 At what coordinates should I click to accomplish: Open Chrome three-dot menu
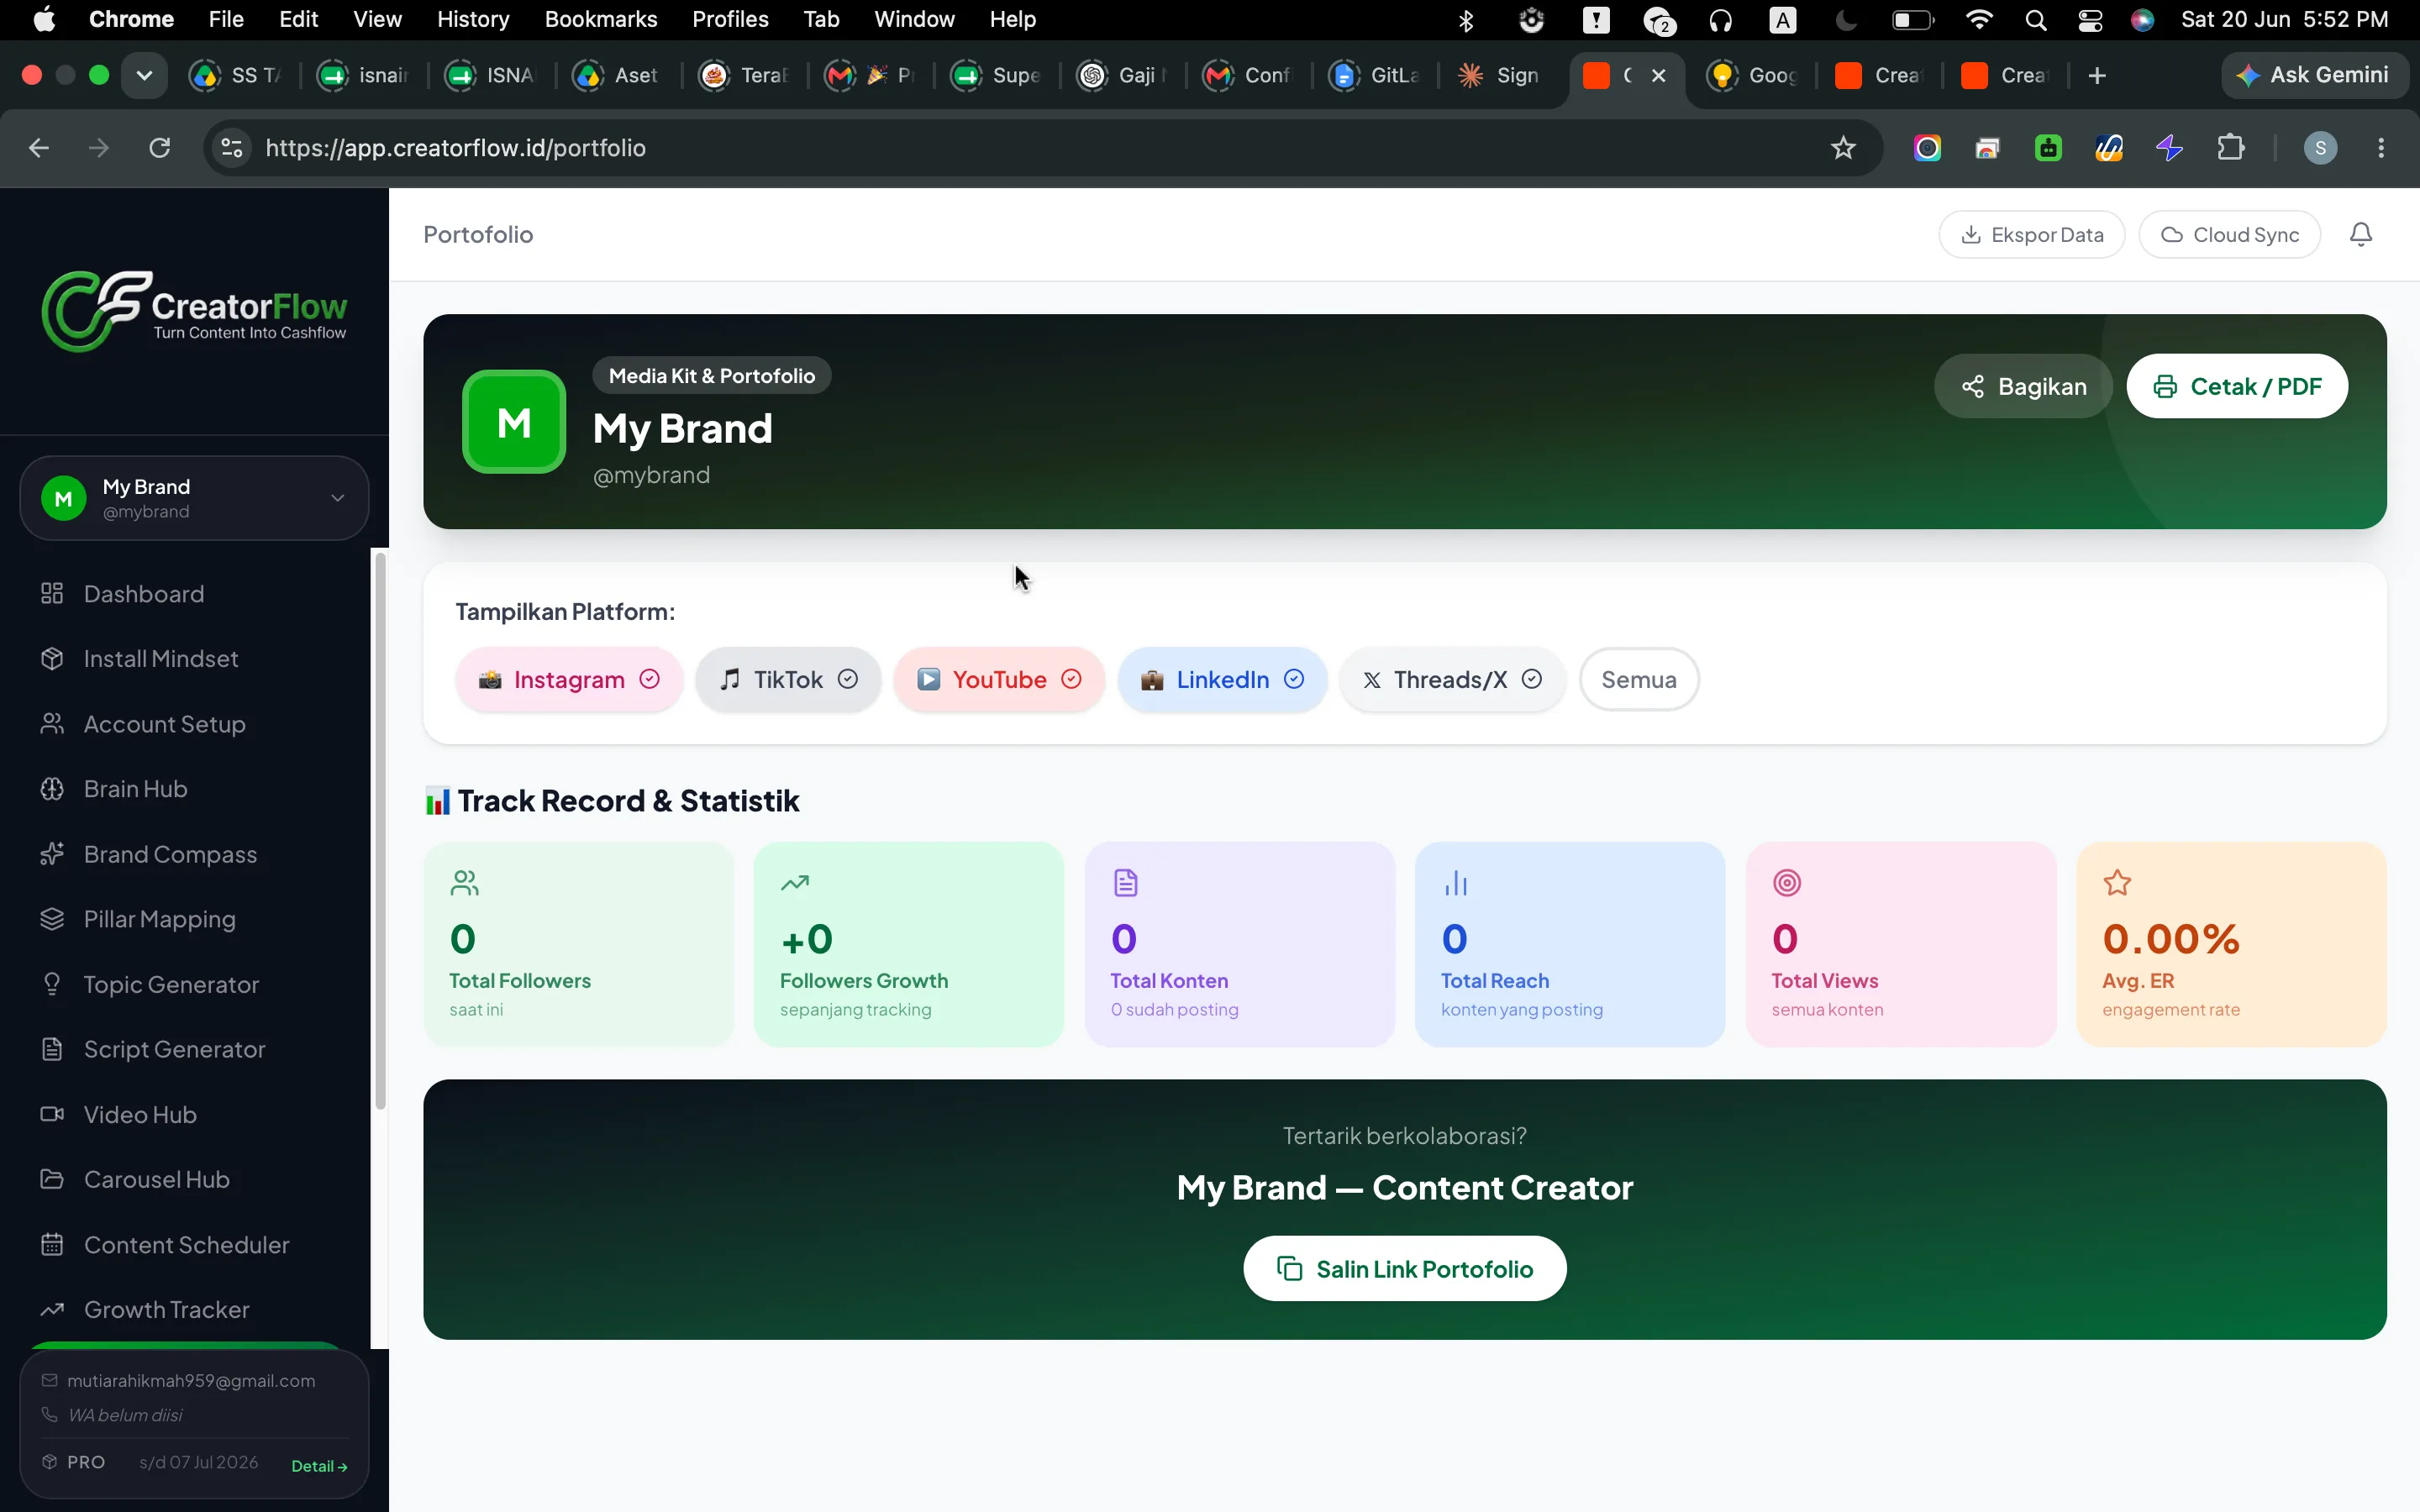pyautogui.click(x=2381, y=148)
